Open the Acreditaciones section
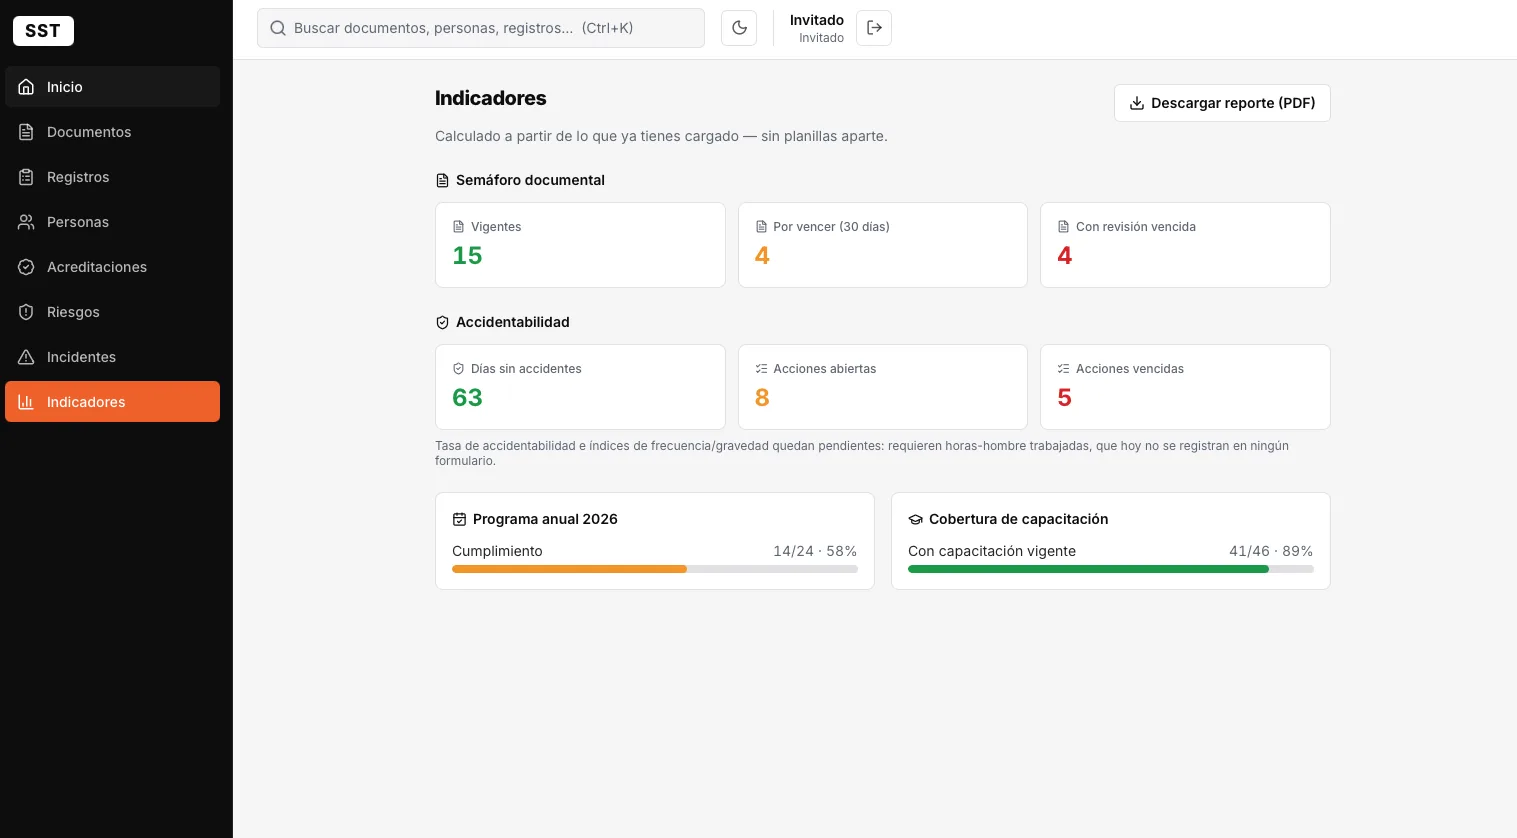 [112, 267]
